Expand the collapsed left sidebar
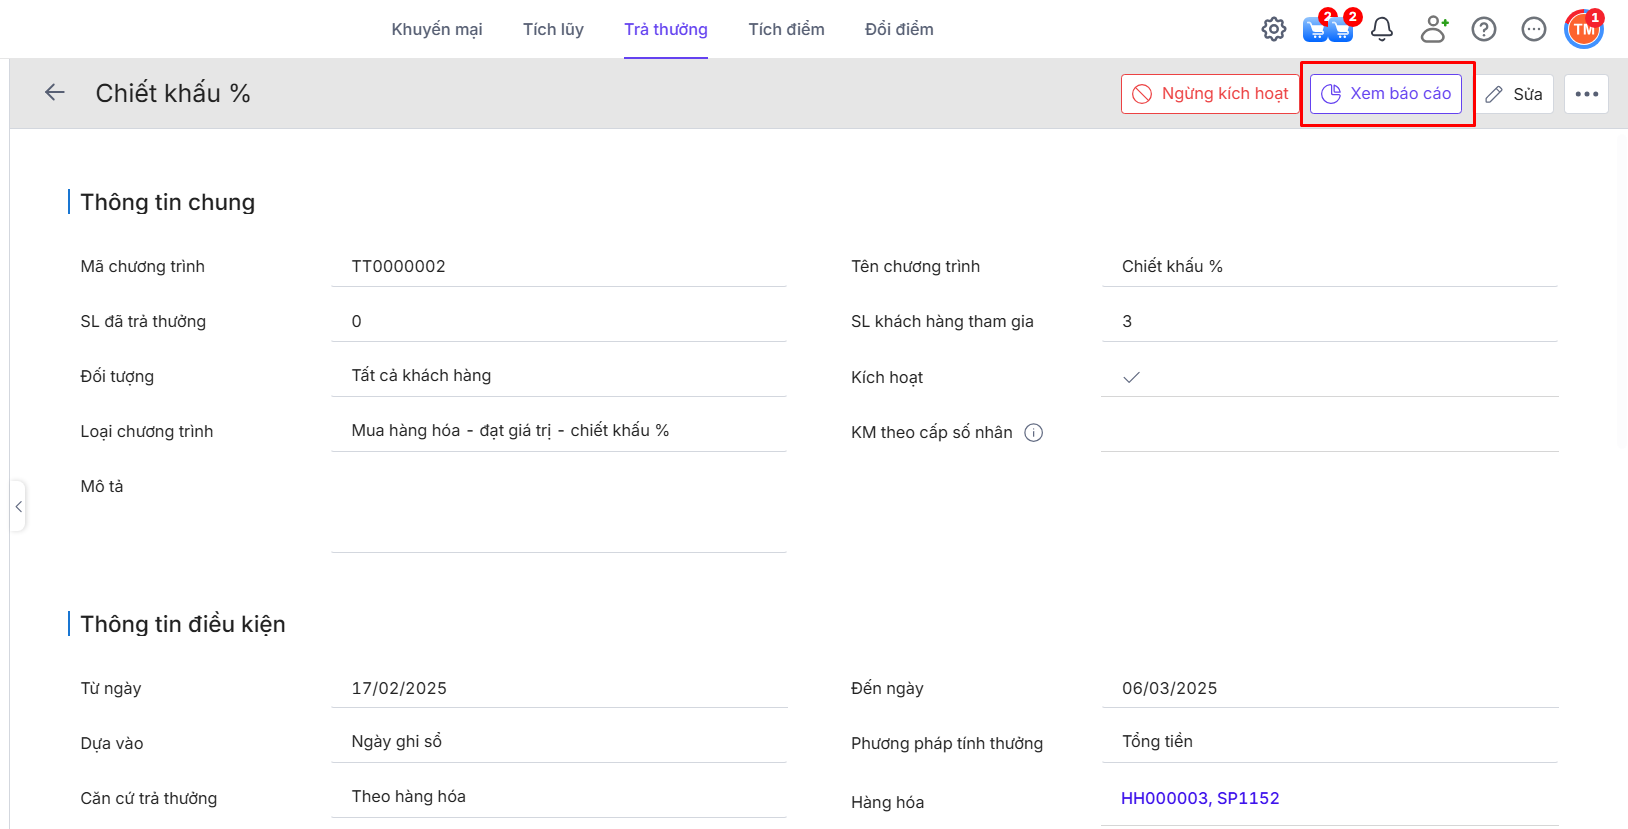The image size is (1628, 829). pyautogui.click(x=18, y=507)
